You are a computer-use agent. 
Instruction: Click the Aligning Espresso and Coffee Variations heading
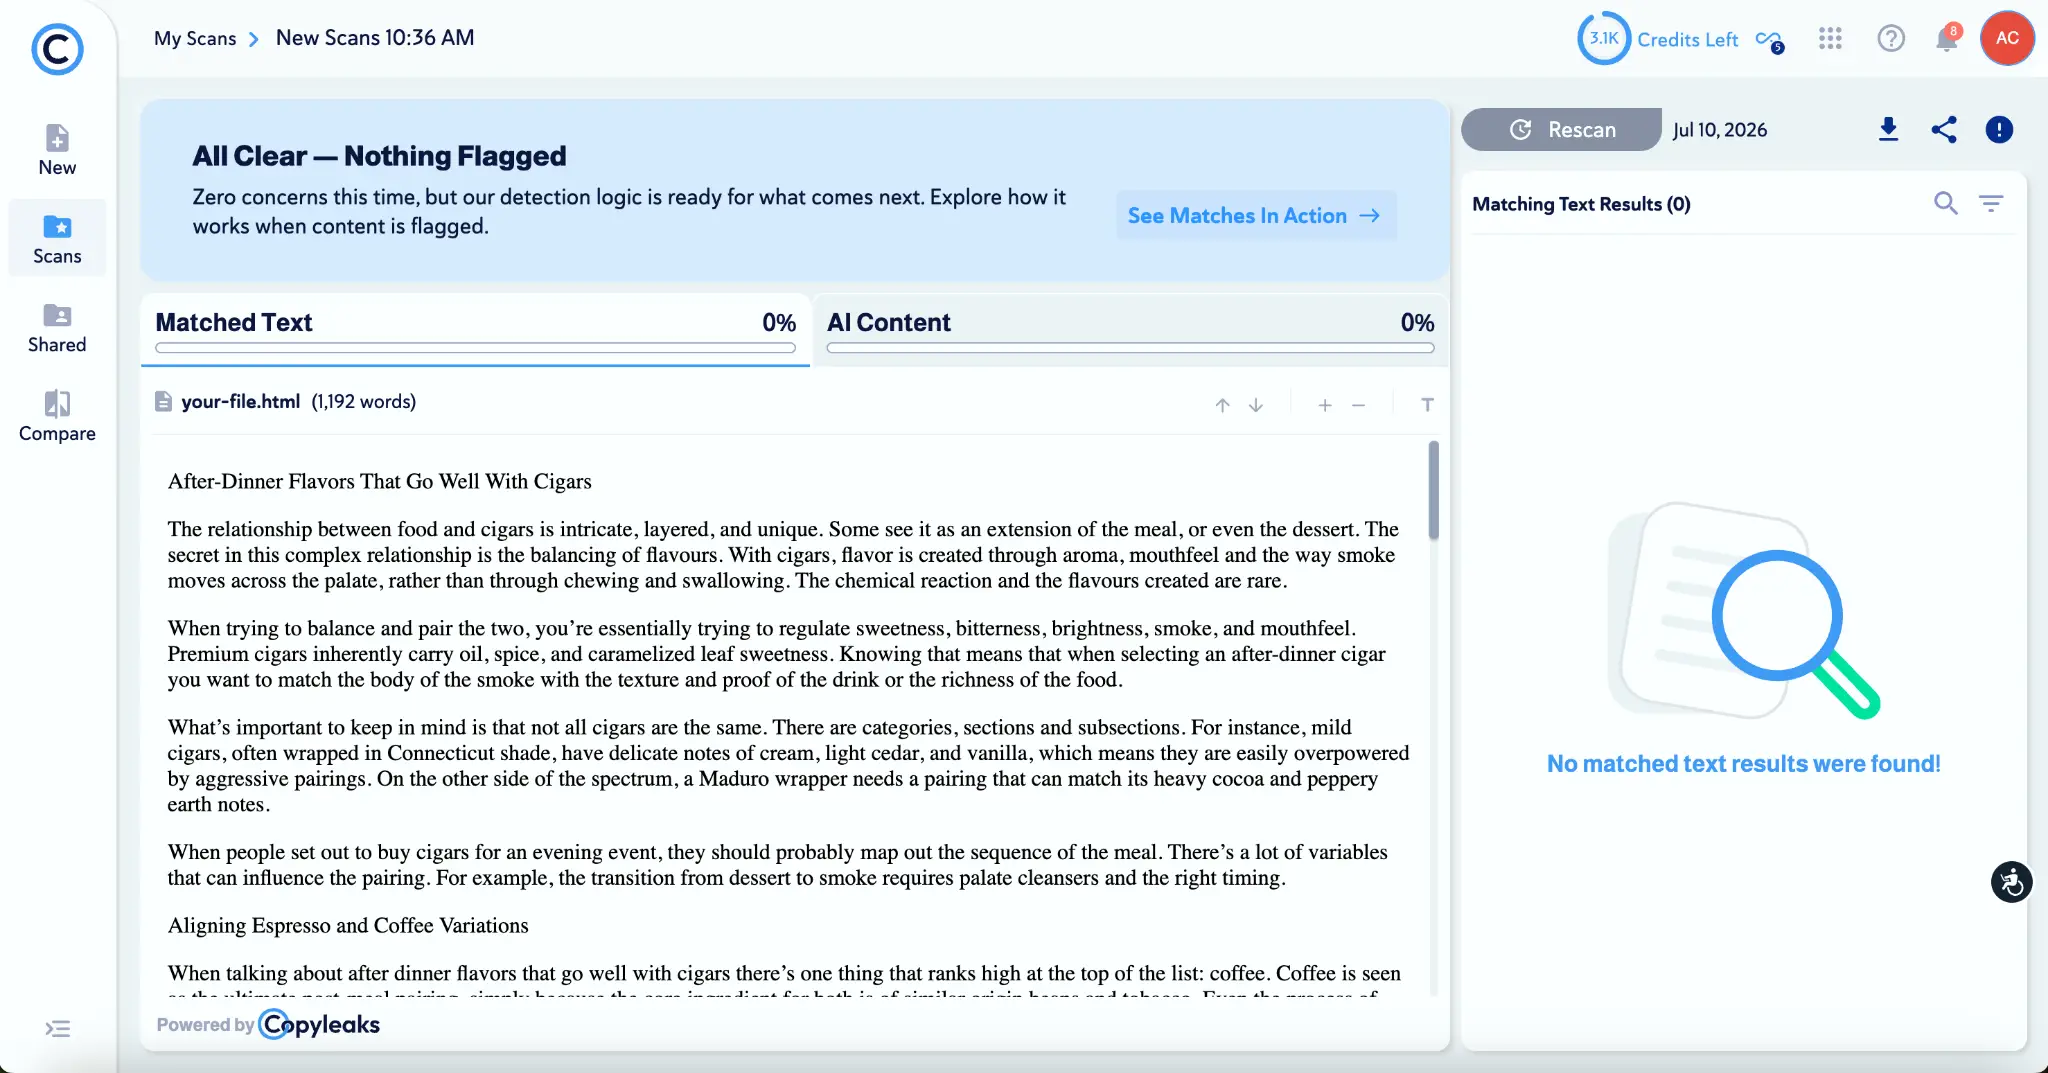click(x=348, y=925)
